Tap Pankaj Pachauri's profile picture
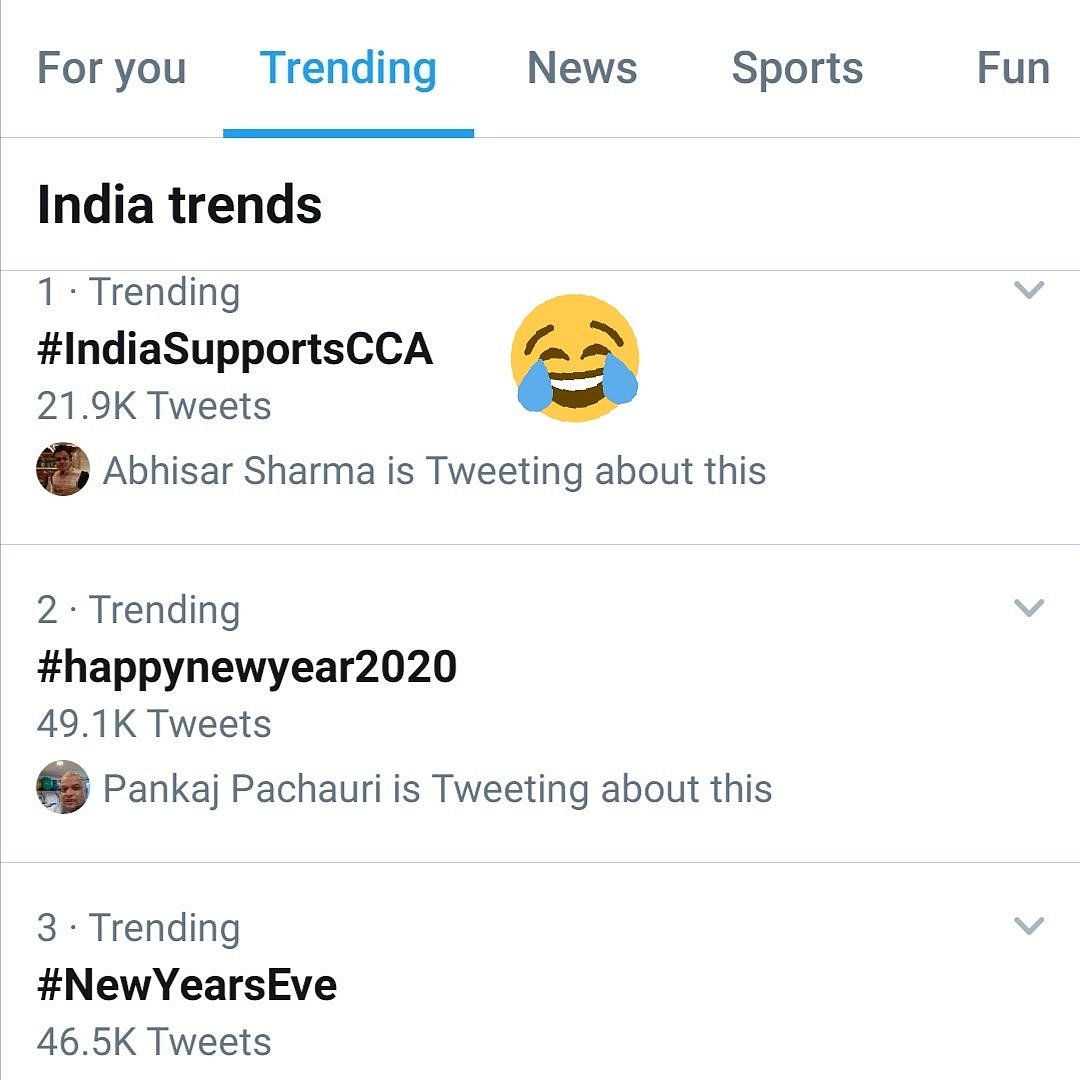Viewport: 1080px width, 1080px height. click(x=63, y=788)
